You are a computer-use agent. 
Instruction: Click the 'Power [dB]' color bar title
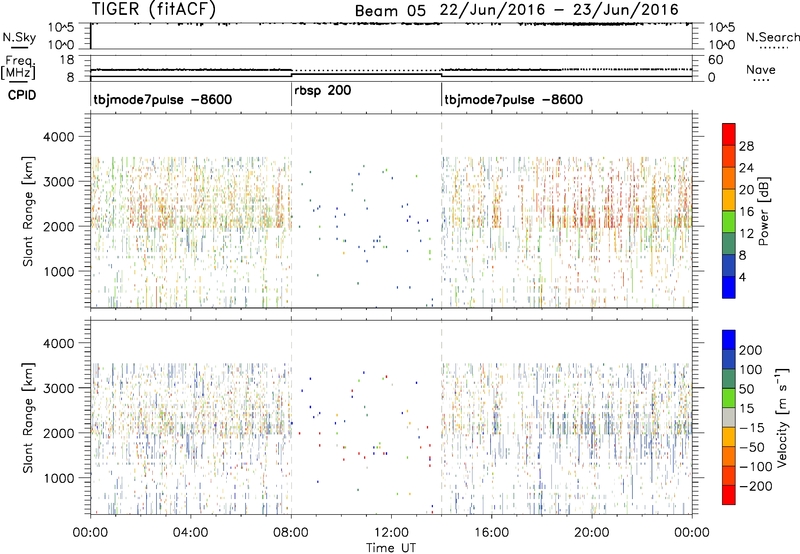click(x=764, y=211)
